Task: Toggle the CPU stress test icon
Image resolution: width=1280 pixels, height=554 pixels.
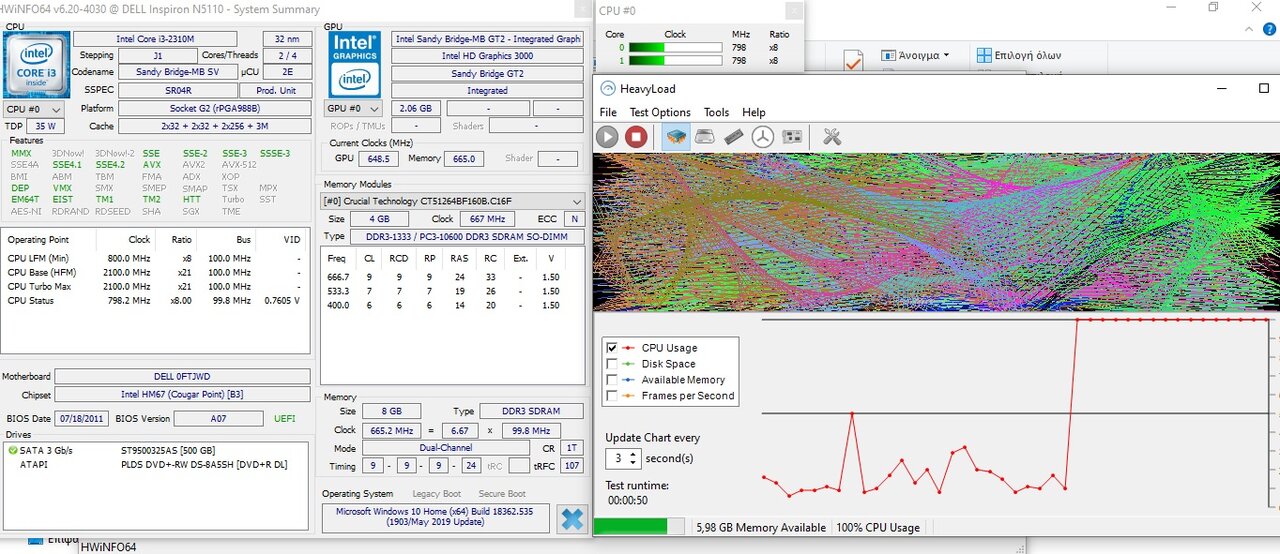Action: click(x=675, y=137)
